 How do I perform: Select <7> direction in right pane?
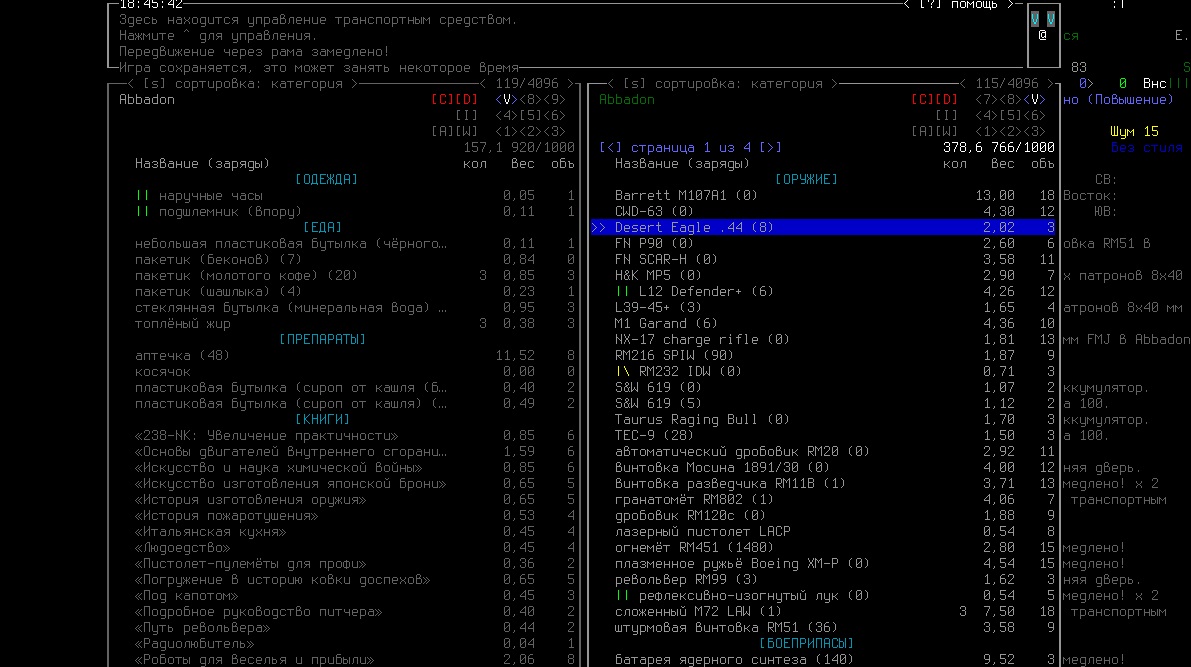tap(987, 100)
